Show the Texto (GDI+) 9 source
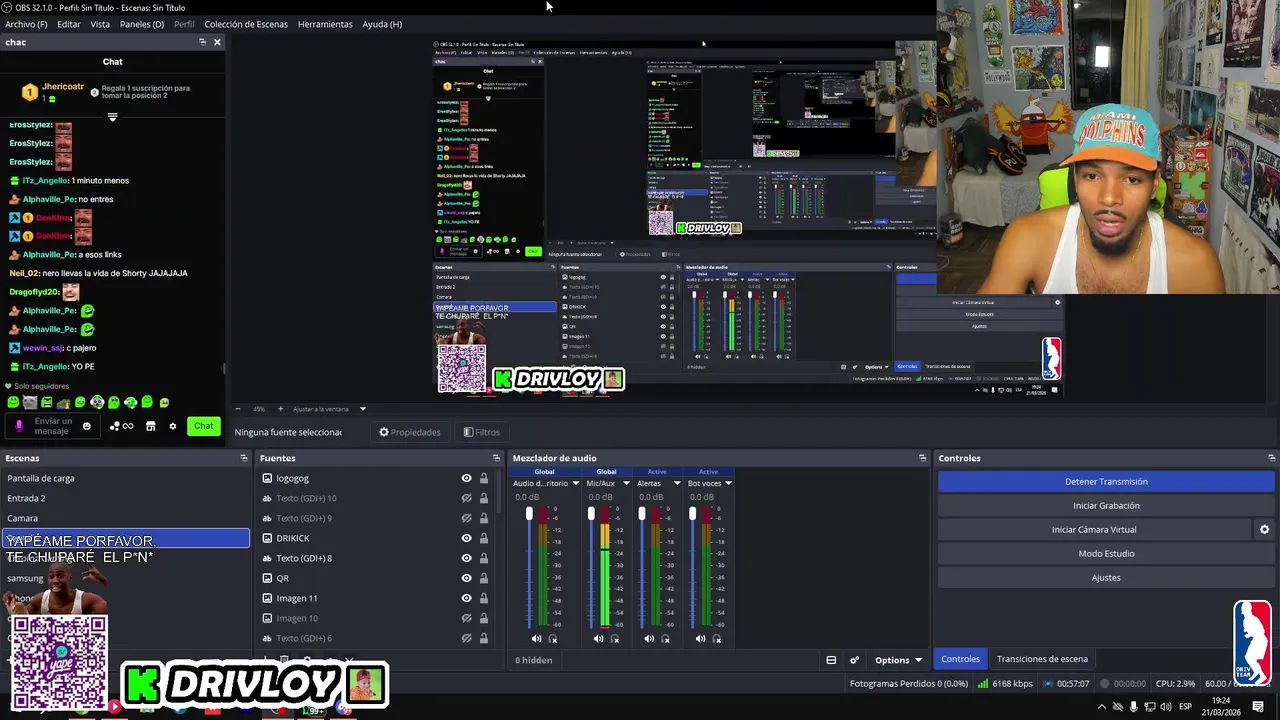 pos(466,518)
